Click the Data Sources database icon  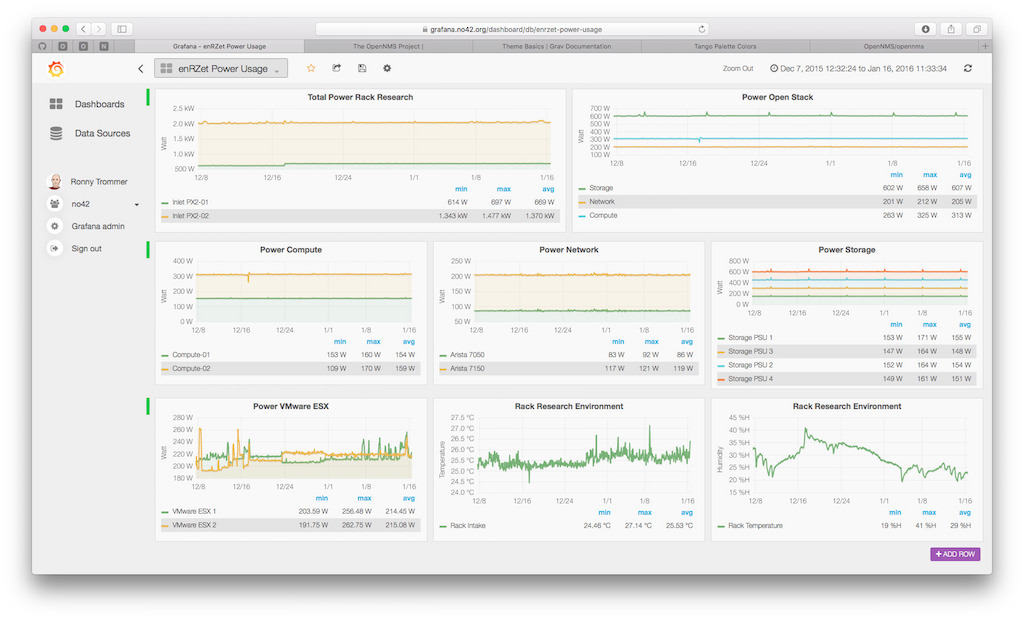(56, 133)
